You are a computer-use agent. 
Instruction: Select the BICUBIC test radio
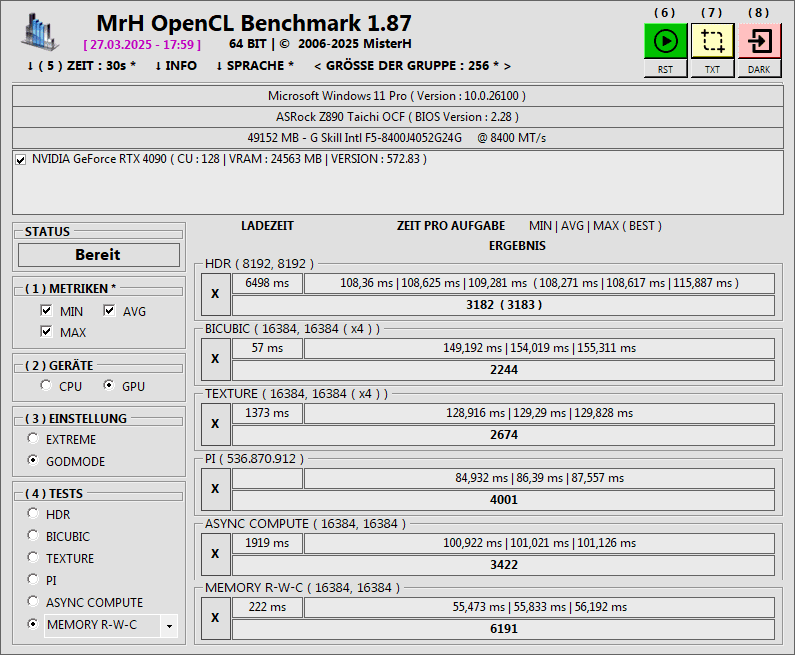pyautogui.click(x=33, y=535)
